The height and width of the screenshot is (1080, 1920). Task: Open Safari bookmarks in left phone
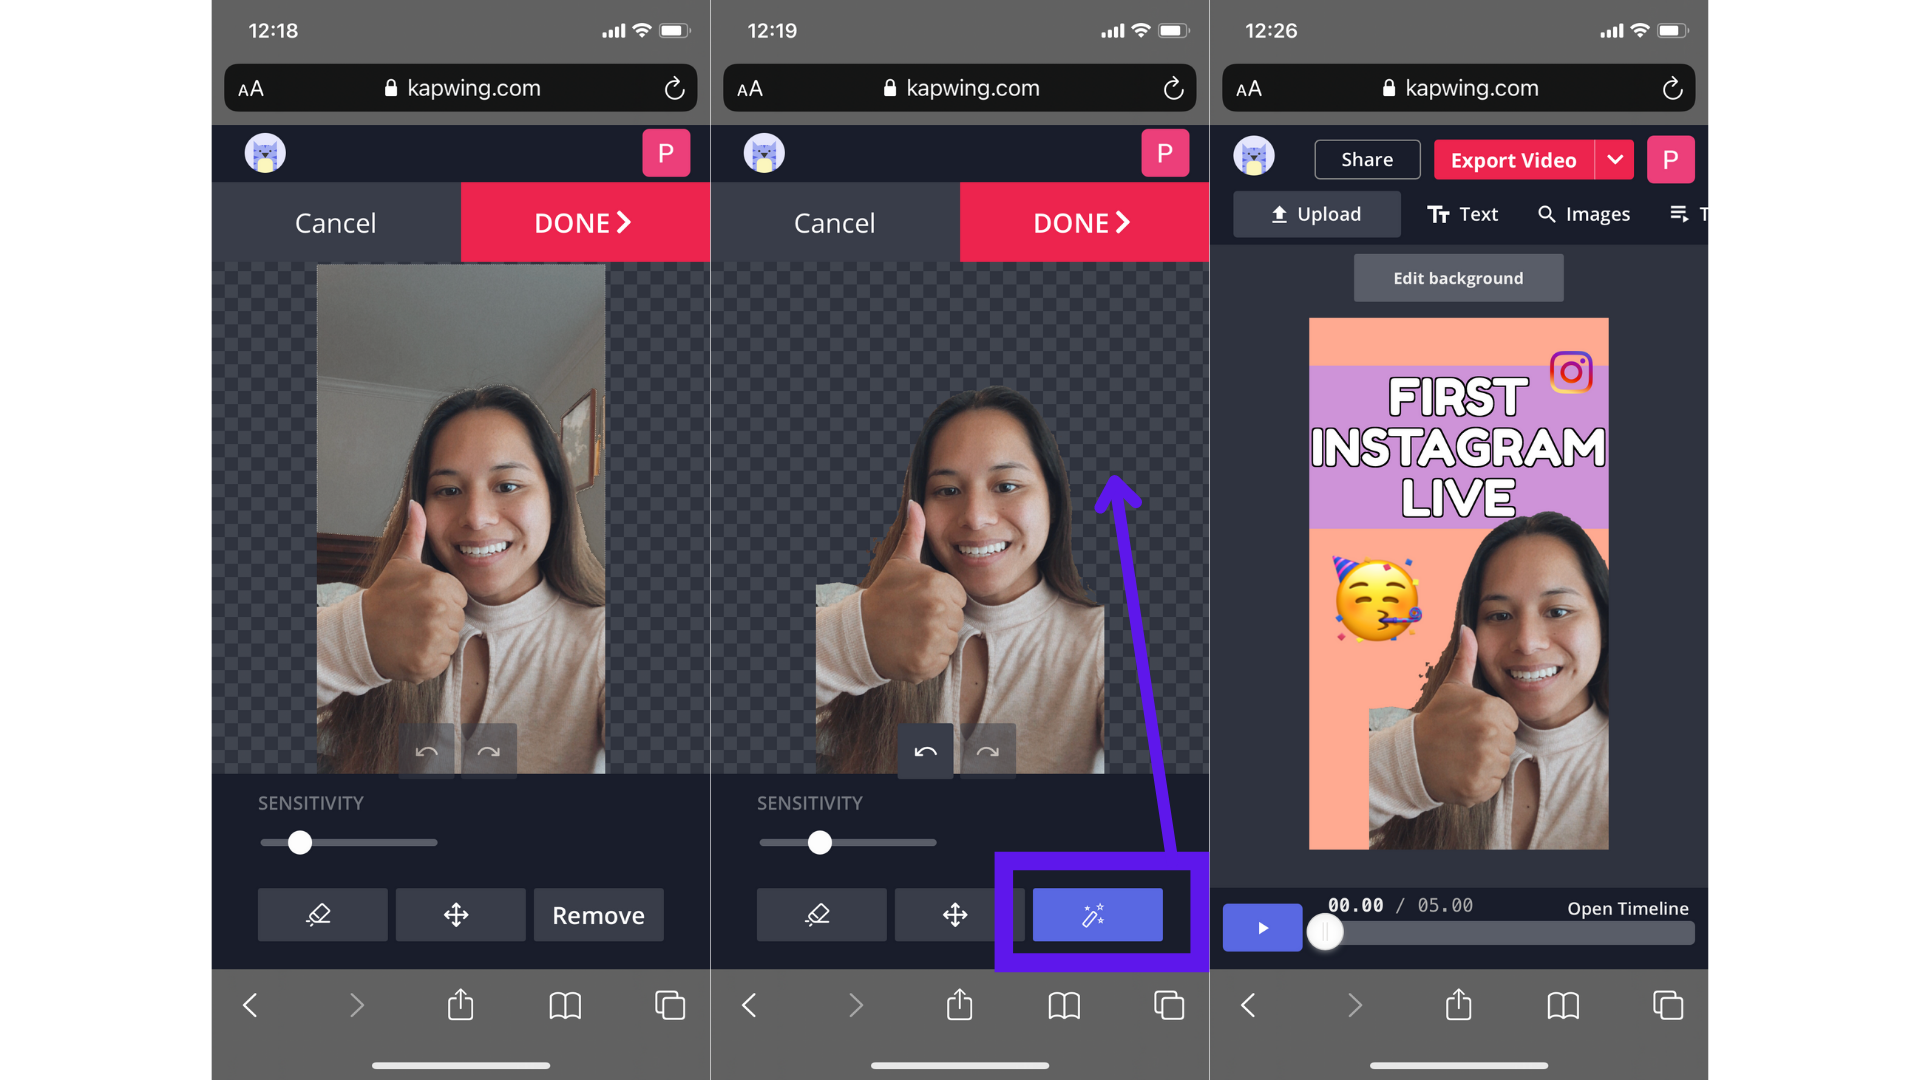click(565, 1004)
